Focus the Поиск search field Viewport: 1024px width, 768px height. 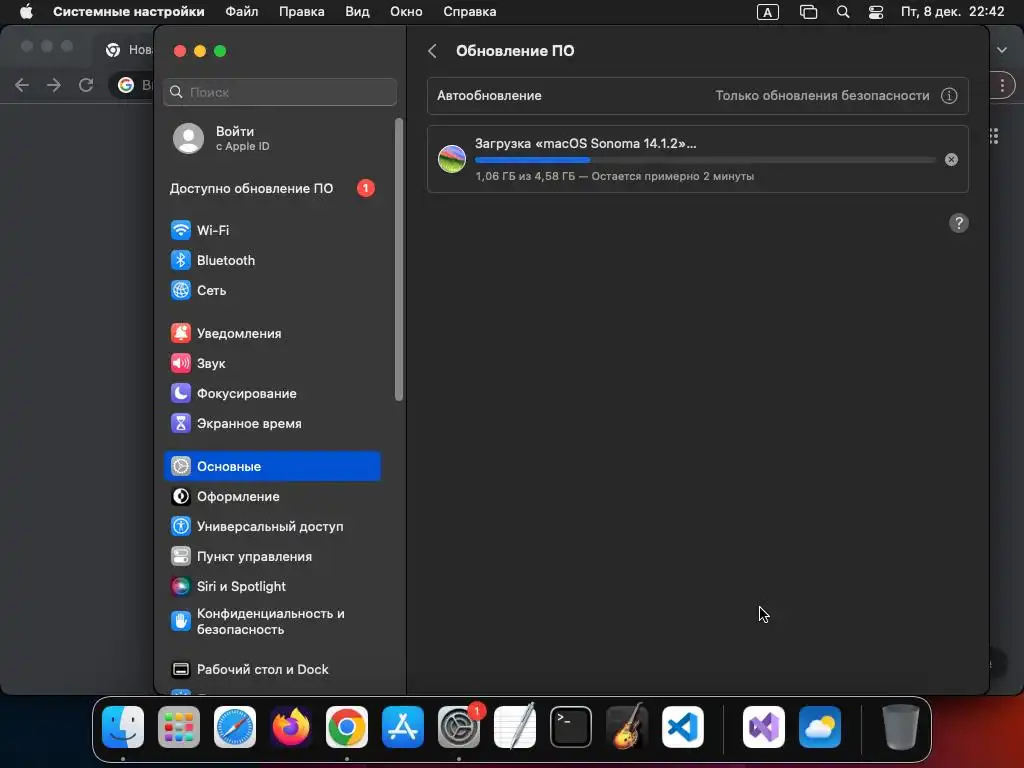tap(280, 92)
